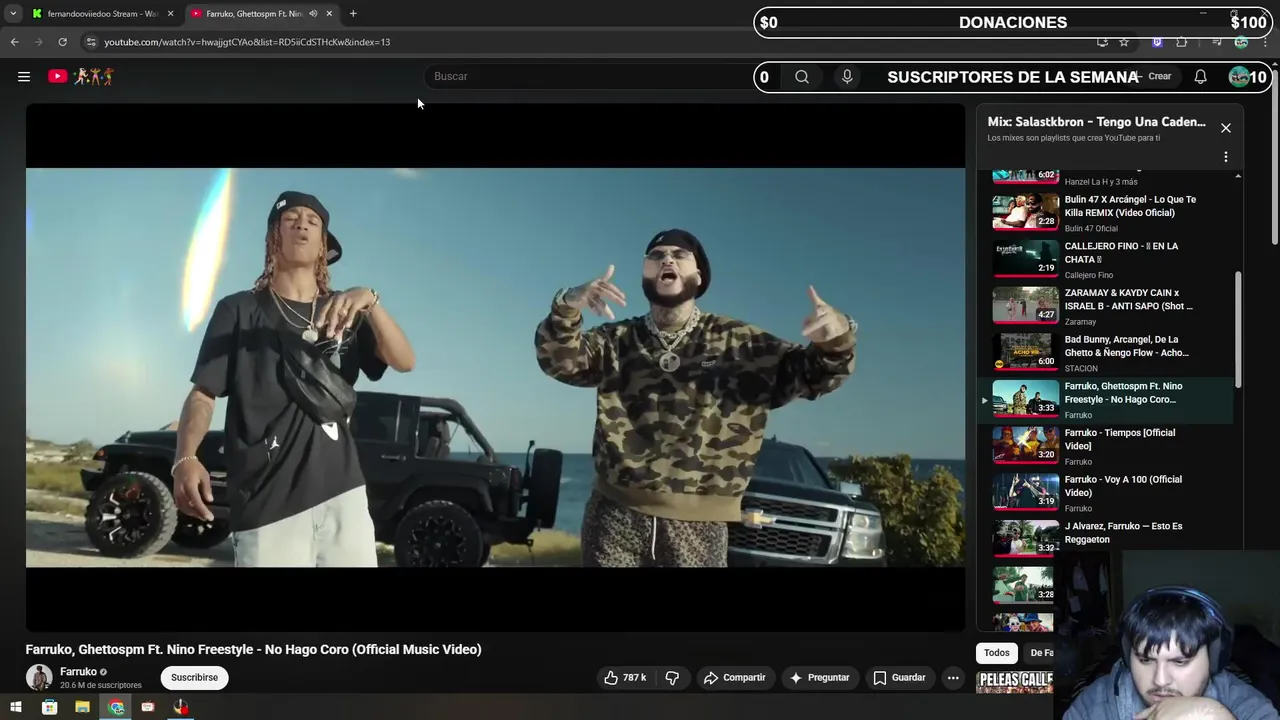Open the red-and-white taskbar app icon

coord(148,707)
